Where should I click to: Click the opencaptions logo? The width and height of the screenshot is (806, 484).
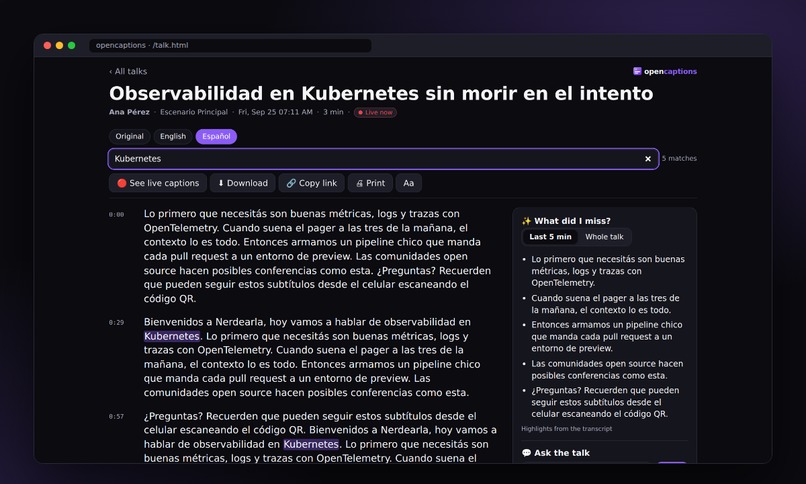665,71
